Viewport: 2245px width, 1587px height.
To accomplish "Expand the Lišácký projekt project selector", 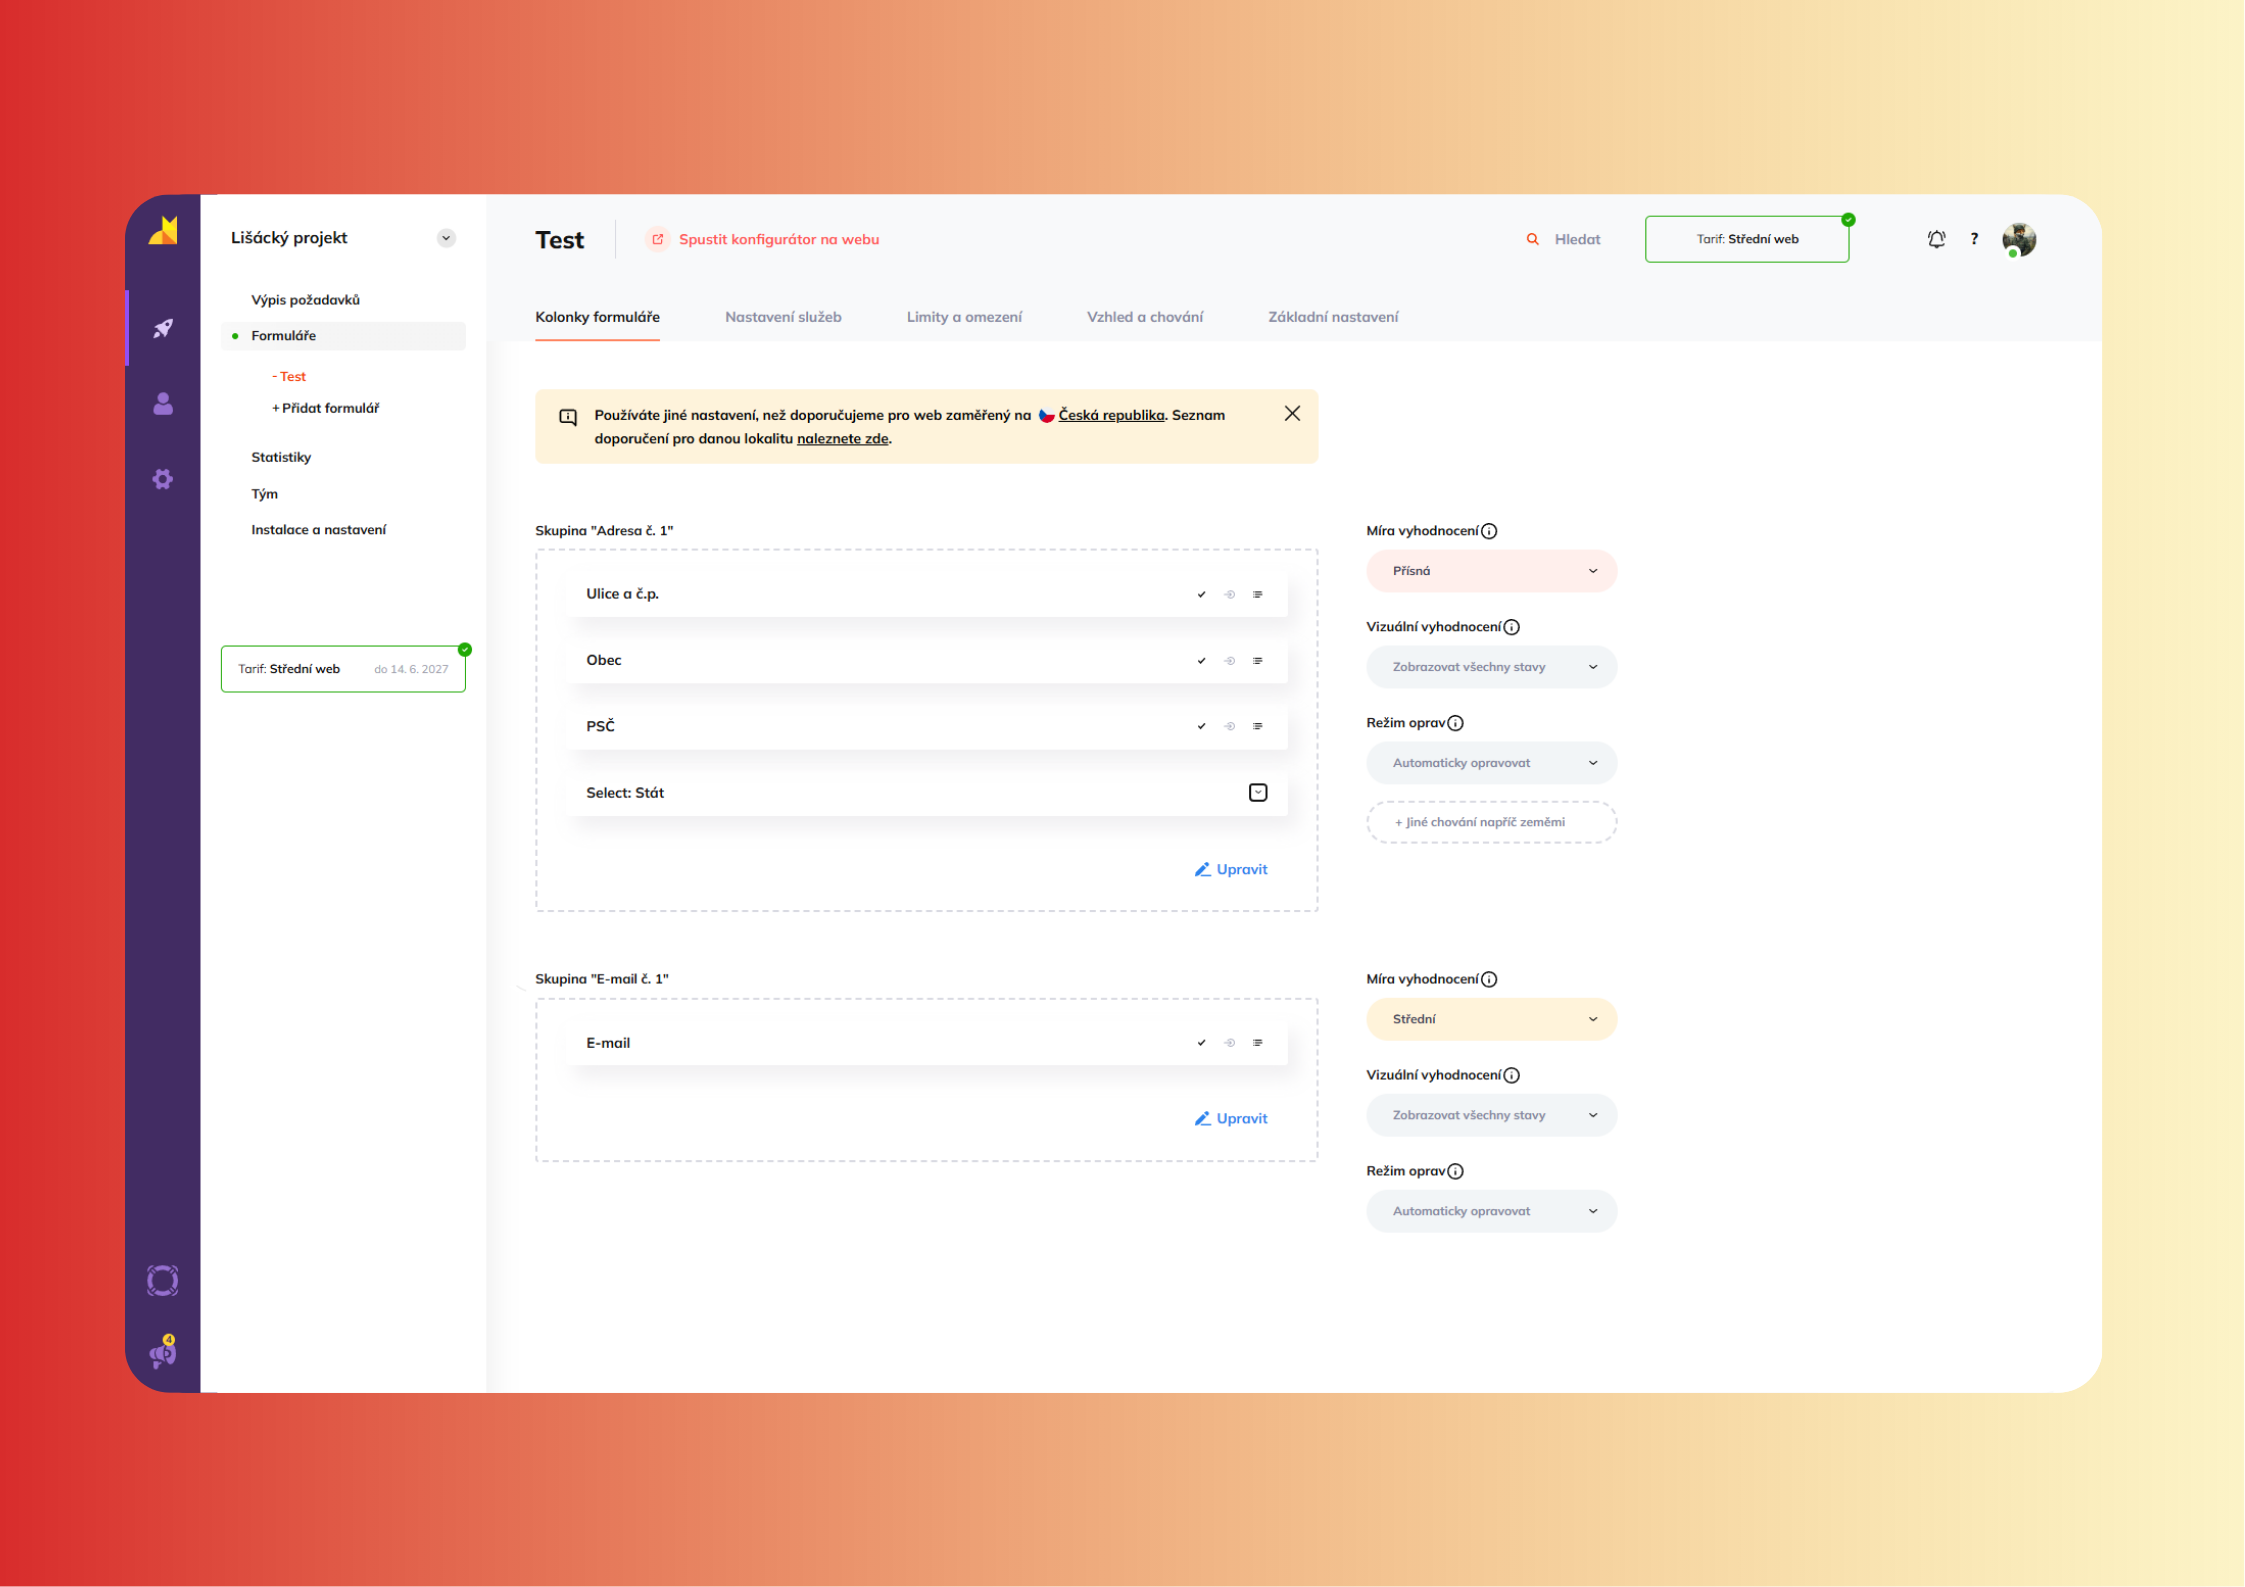I will 446,238.
